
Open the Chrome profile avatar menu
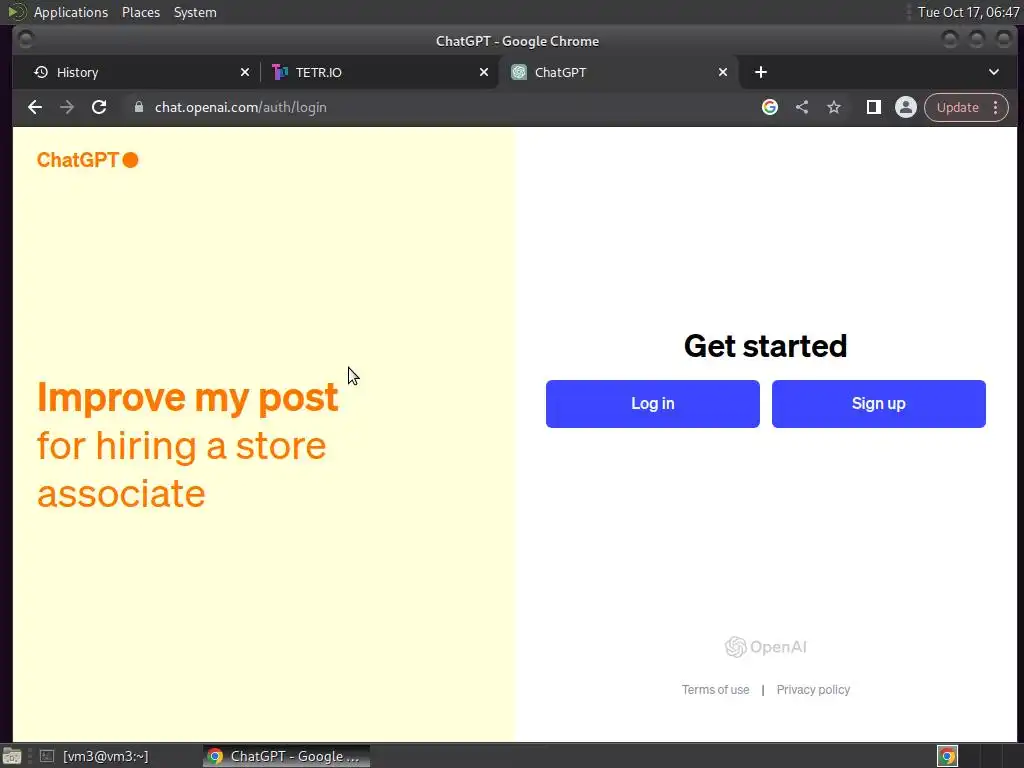coord(906,107)
